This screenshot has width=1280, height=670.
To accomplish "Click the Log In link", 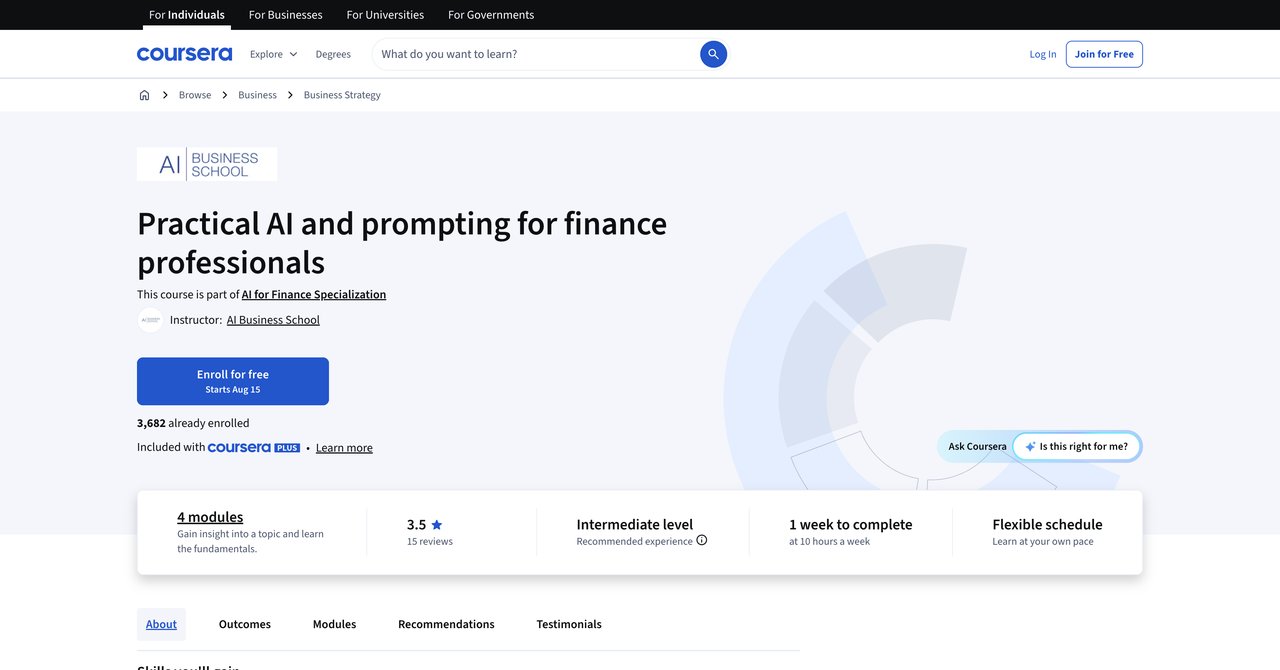I will point(1043,54).
